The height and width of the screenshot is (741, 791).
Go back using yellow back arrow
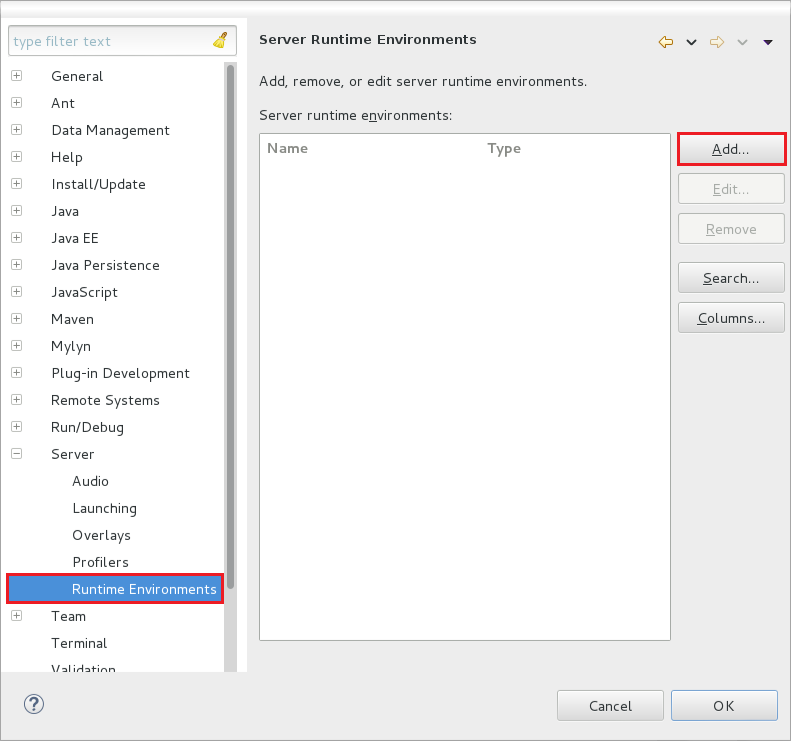click(666, 42)
